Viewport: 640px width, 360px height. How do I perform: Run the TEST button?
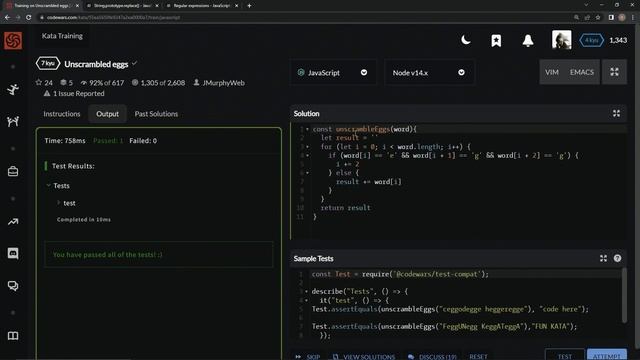point(564,355)
